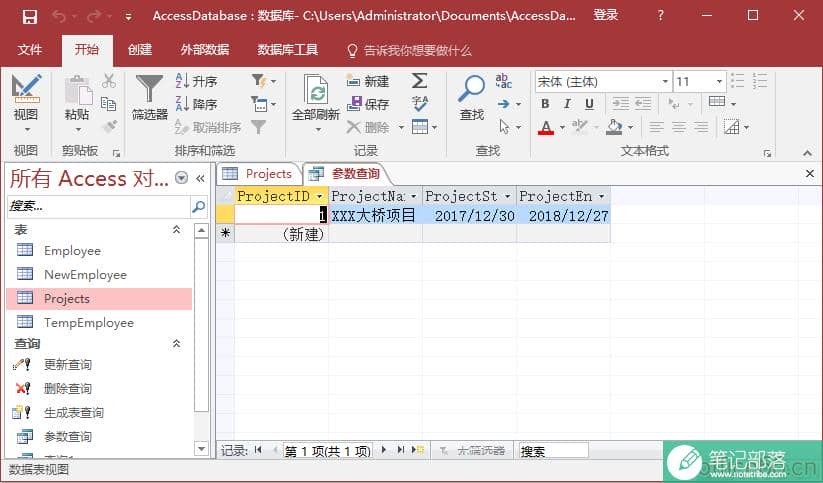Click the Format Painter brush icon
The width and height of the screenshot is (823, 483).
click(x=109, y=127)
